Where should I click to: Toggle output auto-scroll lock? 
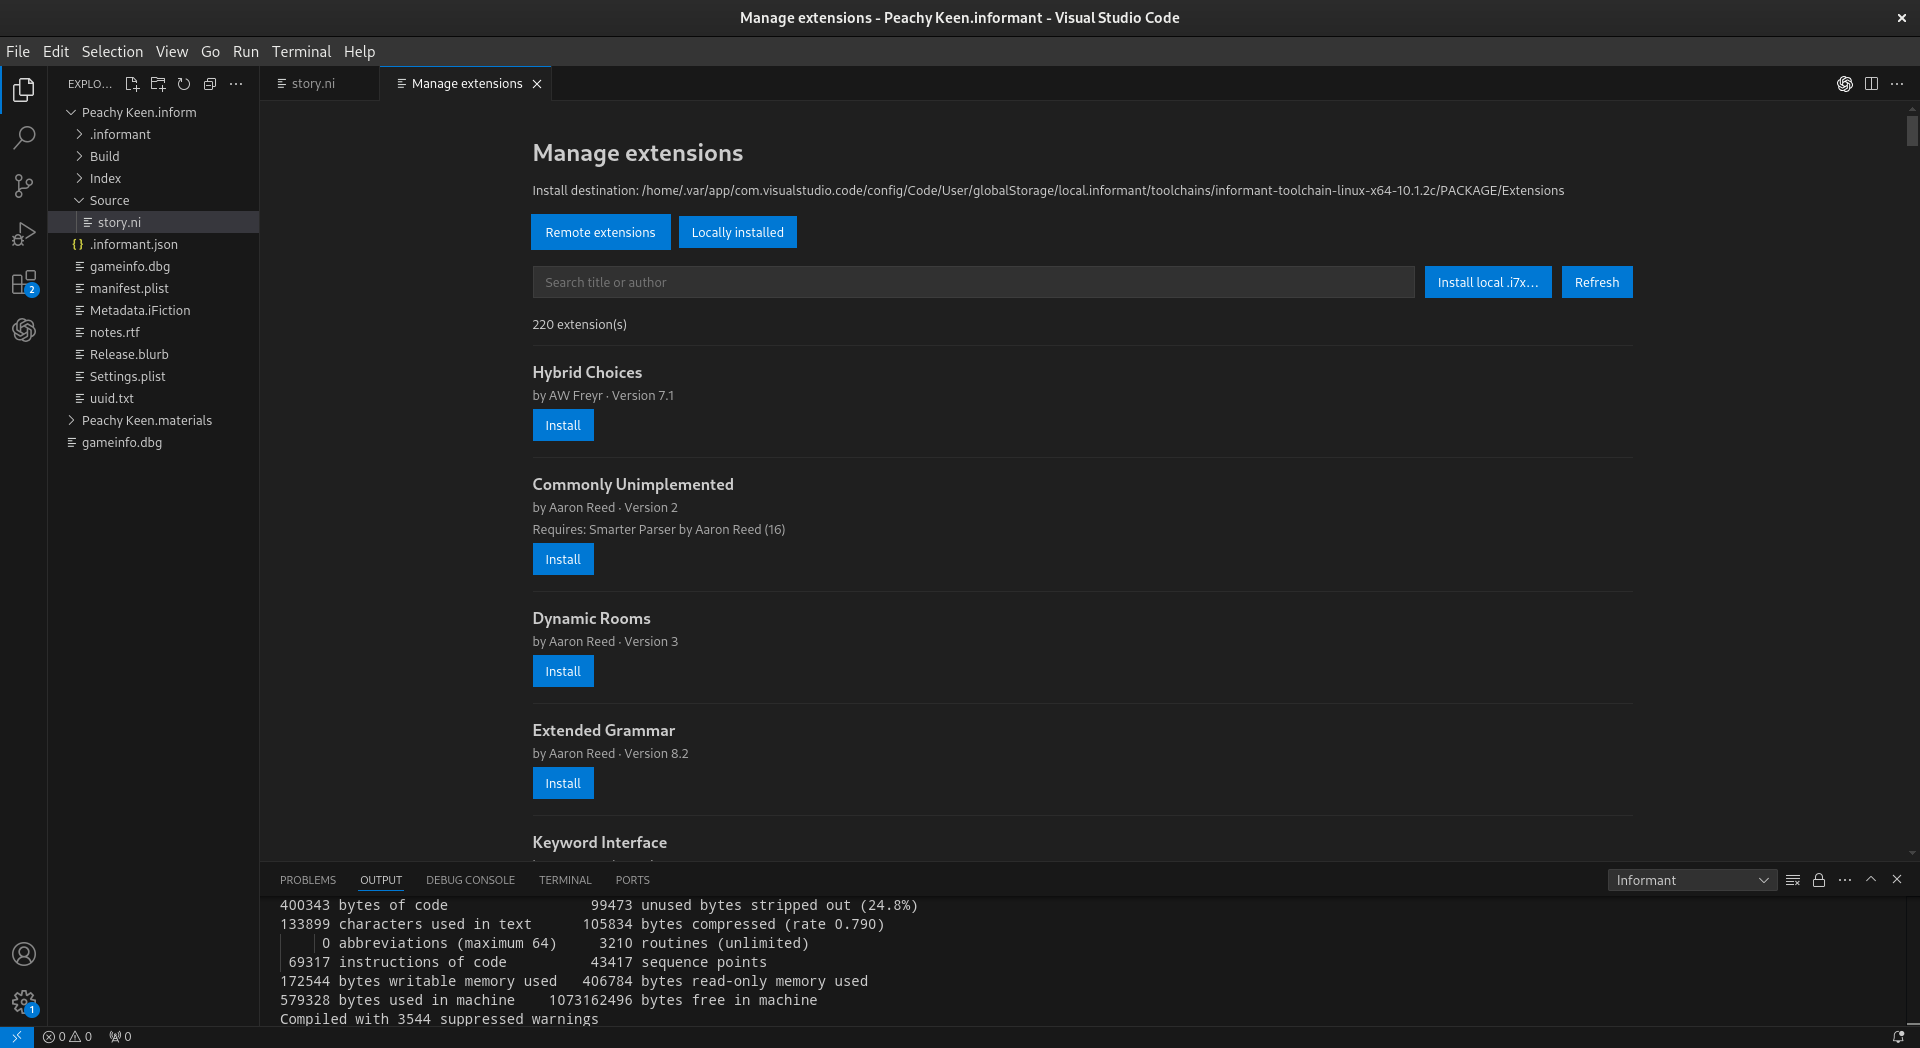click(1819, 880)
